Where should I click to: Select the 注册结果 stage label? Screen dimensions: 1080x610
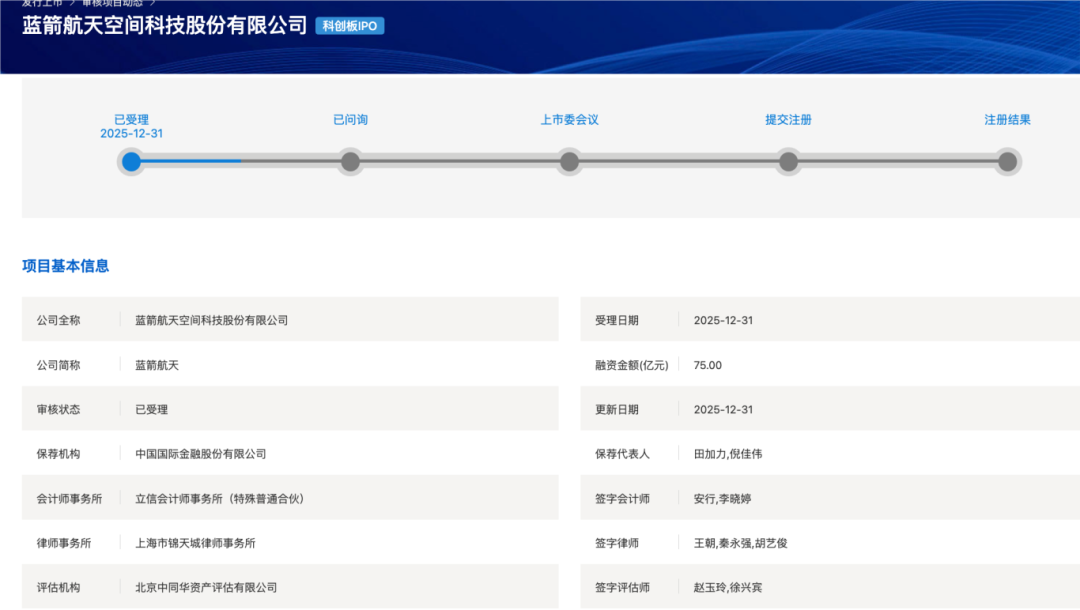(x=1008, y=120)
